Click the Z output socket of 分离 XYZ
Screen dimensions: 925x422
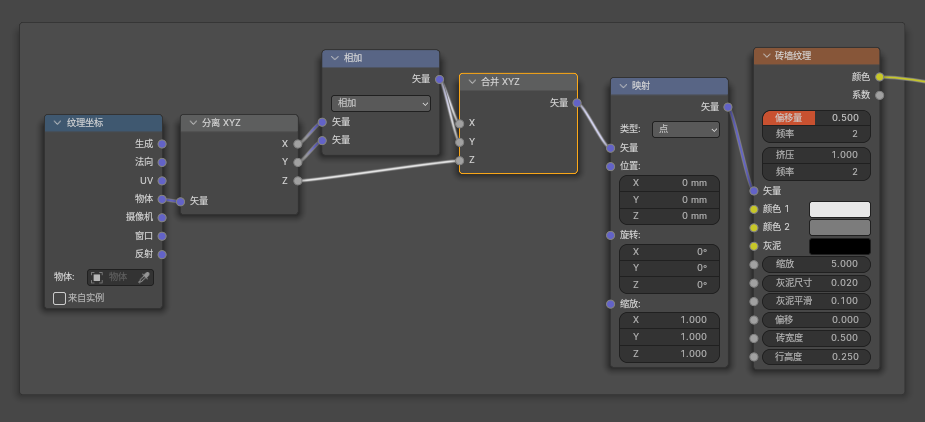[298, 180]
